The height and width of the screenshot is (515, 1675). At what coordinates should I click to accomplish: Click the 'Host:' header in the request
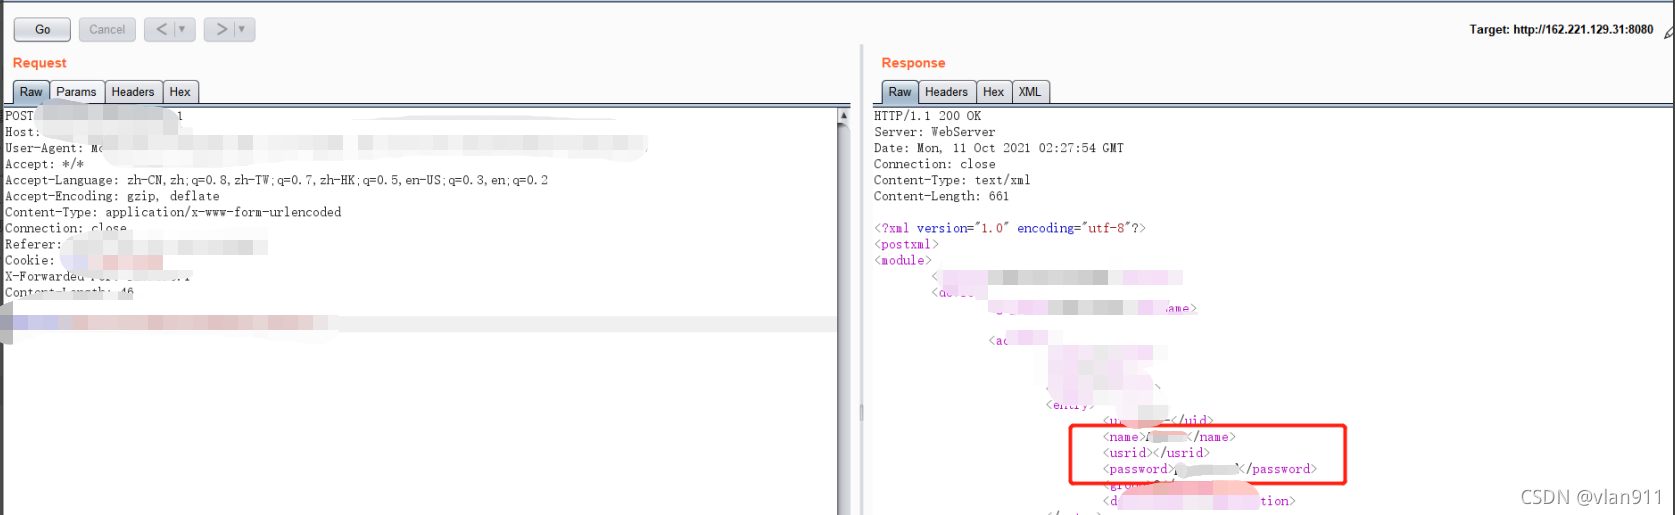point(22,132)
